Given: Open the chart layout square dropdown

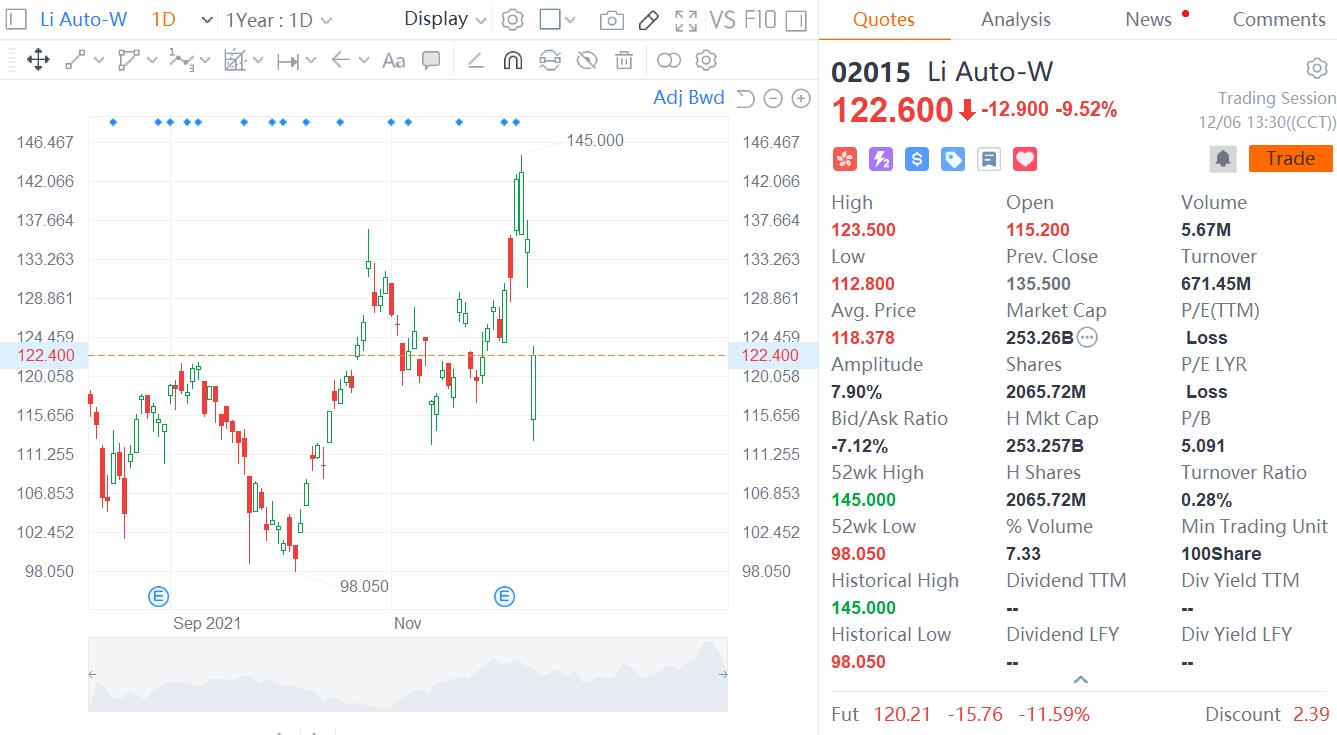Looking at the screenshot, I should point(557,20).
